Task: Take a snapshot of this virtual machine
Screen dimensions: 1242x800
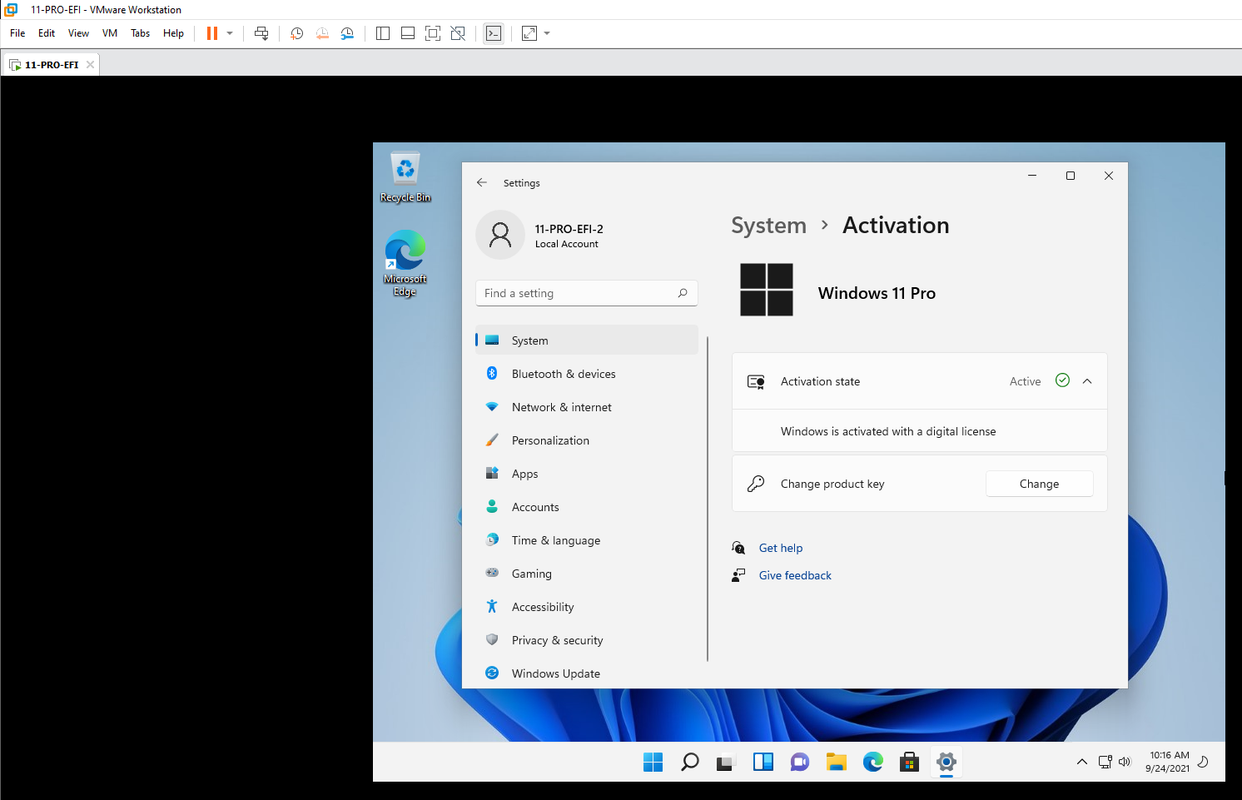Action: point(297,33)
